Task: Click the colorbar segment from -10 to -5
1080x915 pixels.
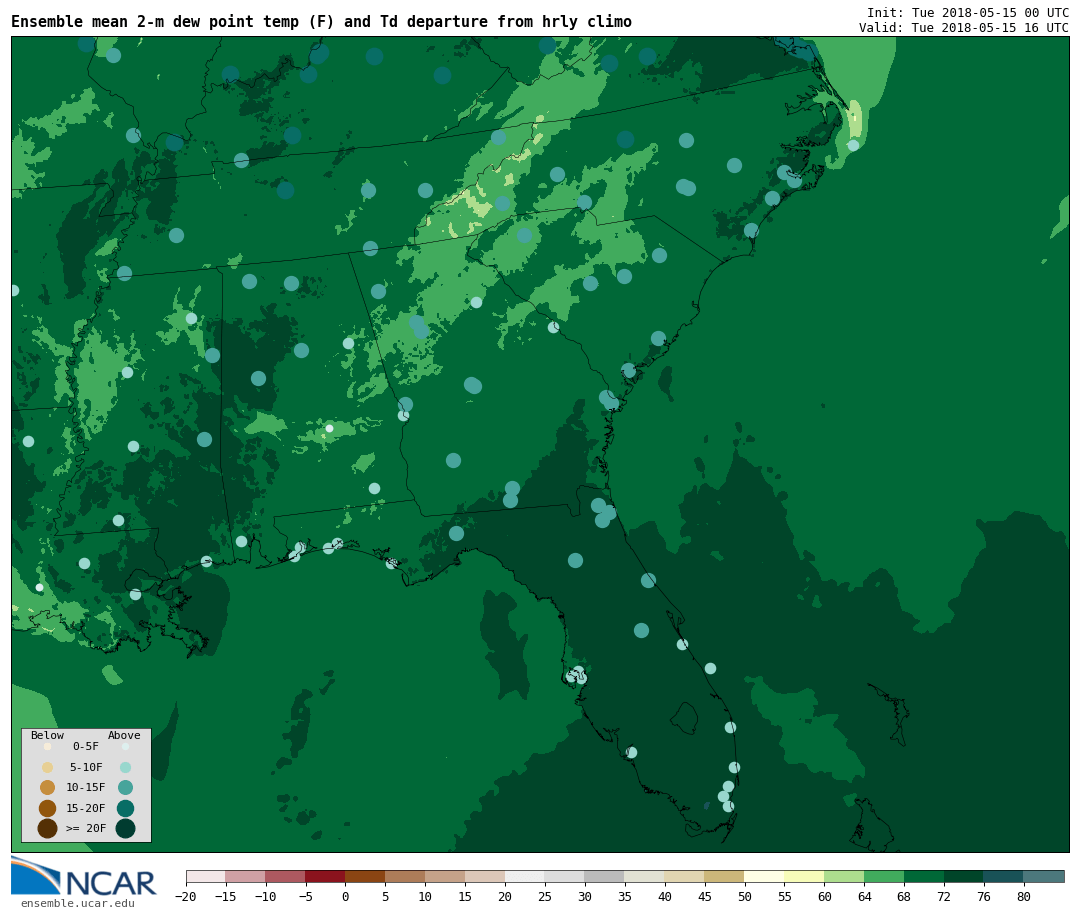Action: (286, 876)
